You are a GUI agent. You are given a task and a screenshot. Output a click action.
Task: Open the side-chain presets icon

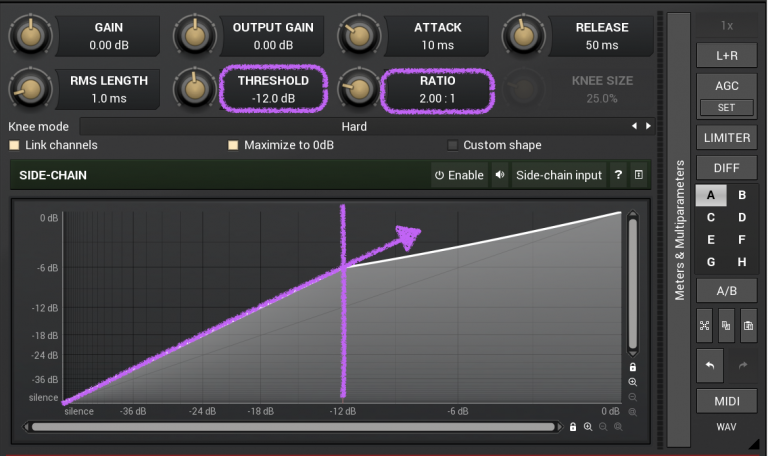[638, 175]
